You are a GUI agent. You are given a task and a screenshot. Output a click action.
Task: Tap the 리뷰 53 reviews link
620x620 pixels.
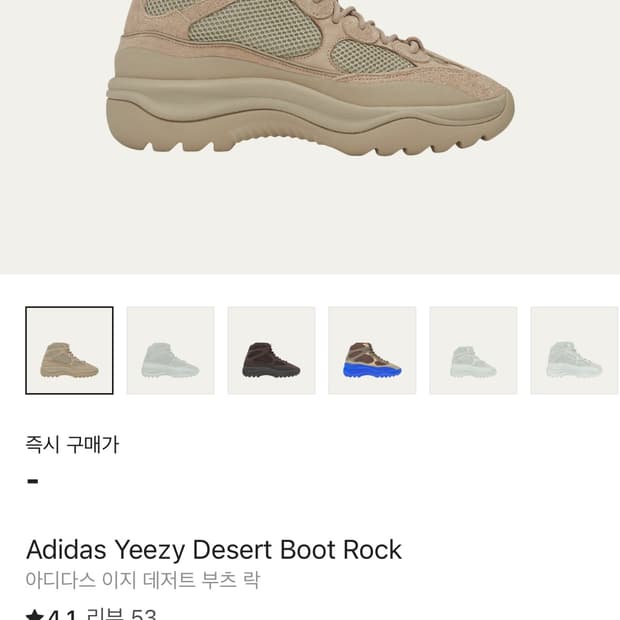(121, 614)
